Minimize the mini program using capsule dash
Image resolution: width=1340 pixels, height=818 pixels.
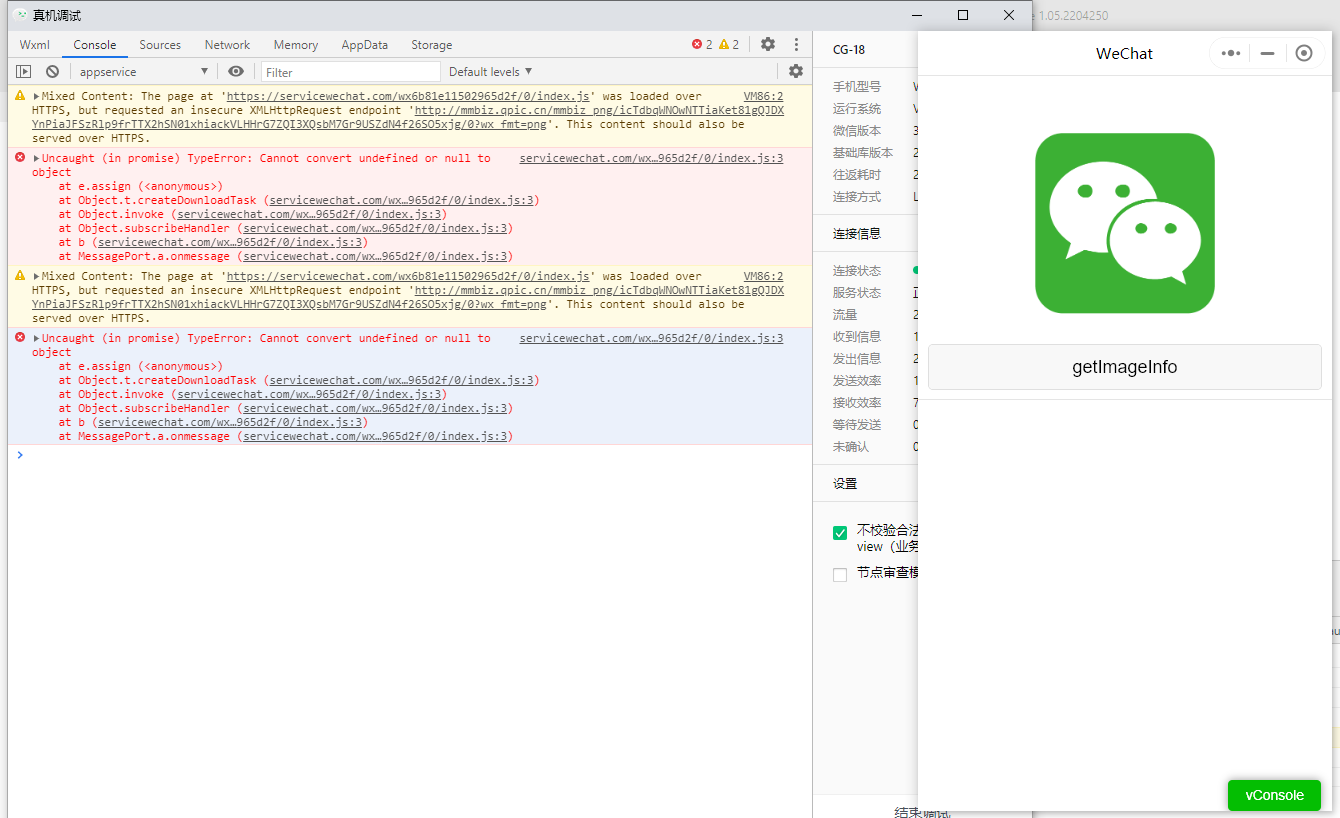point(1267,53)
